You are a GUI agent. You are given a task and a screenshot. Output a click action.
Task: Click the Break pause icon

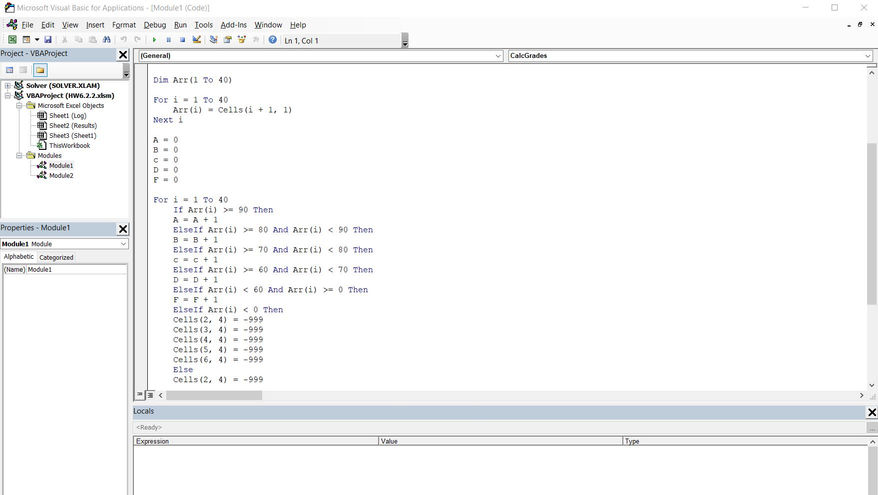169,40
